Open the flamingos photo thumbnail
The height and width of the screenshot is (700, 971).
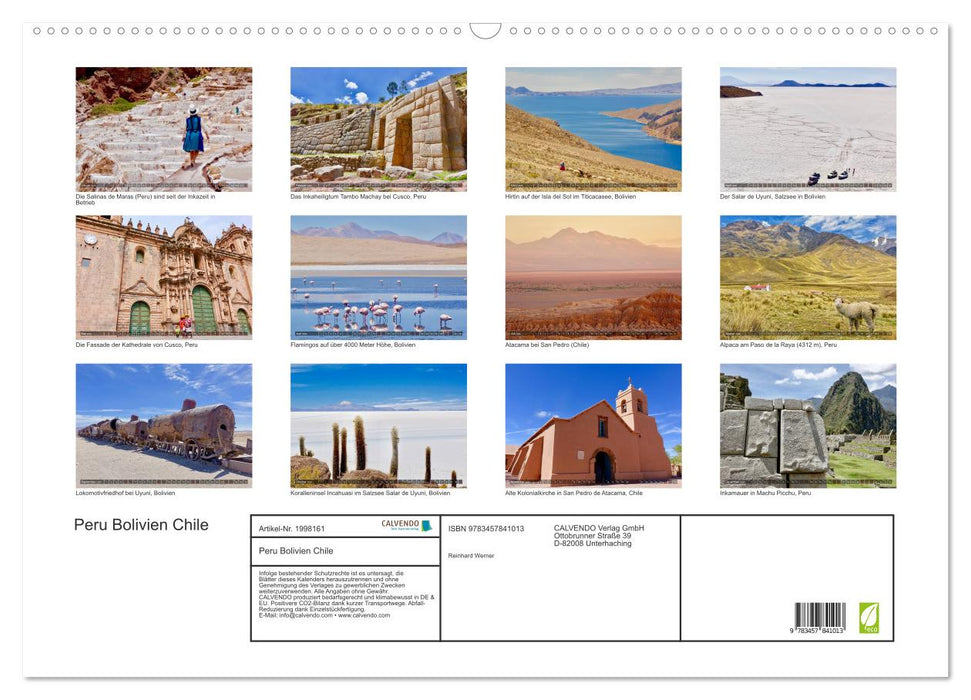pos(378,277)
